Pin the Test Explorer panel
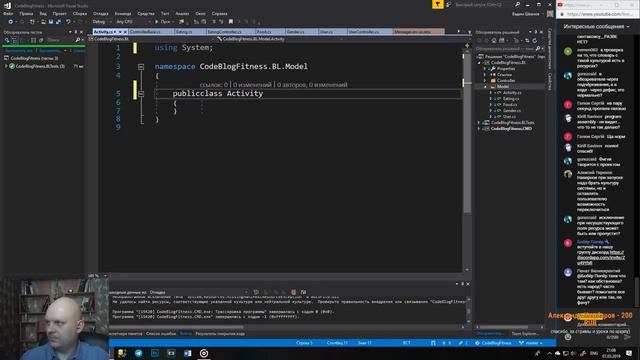 coord(76,32)
